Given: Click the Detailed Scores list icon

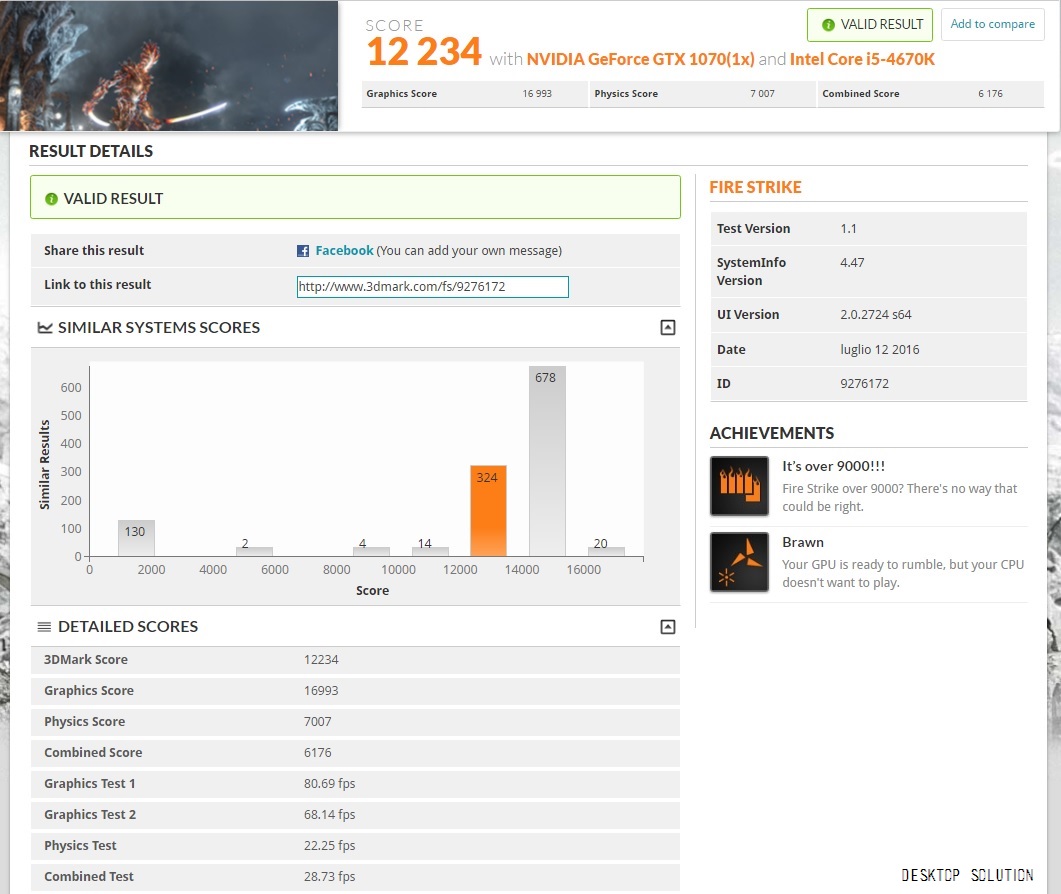Looking at the screenshot, I should [44, 627].
